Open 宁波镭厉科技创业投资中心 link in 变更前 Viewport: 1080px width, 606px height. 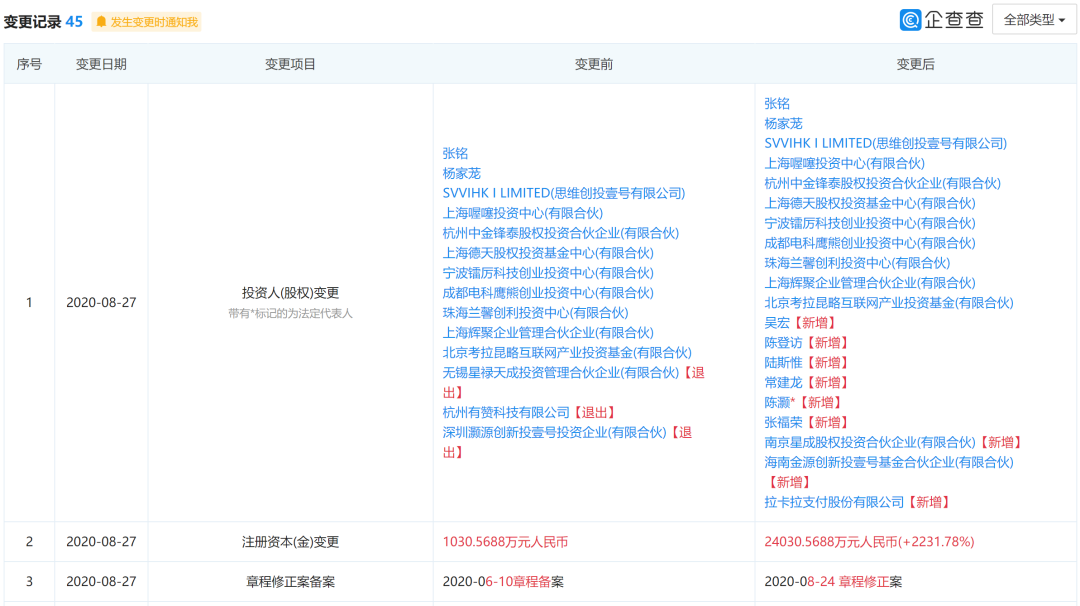[x=548, y=273]
